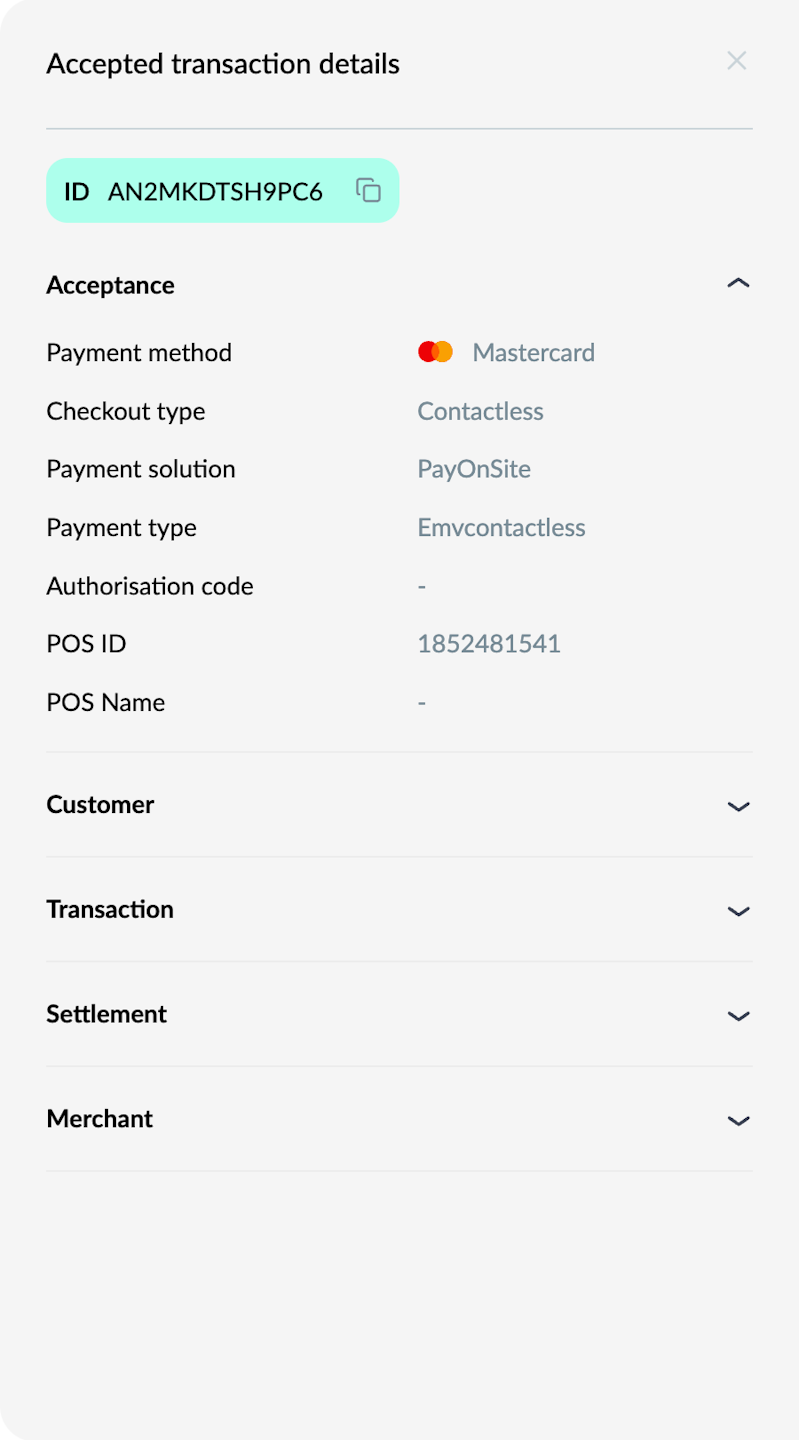Click the Contactless checkout type value
This screenshot has width=799, height=1440.
coord(480,411)
